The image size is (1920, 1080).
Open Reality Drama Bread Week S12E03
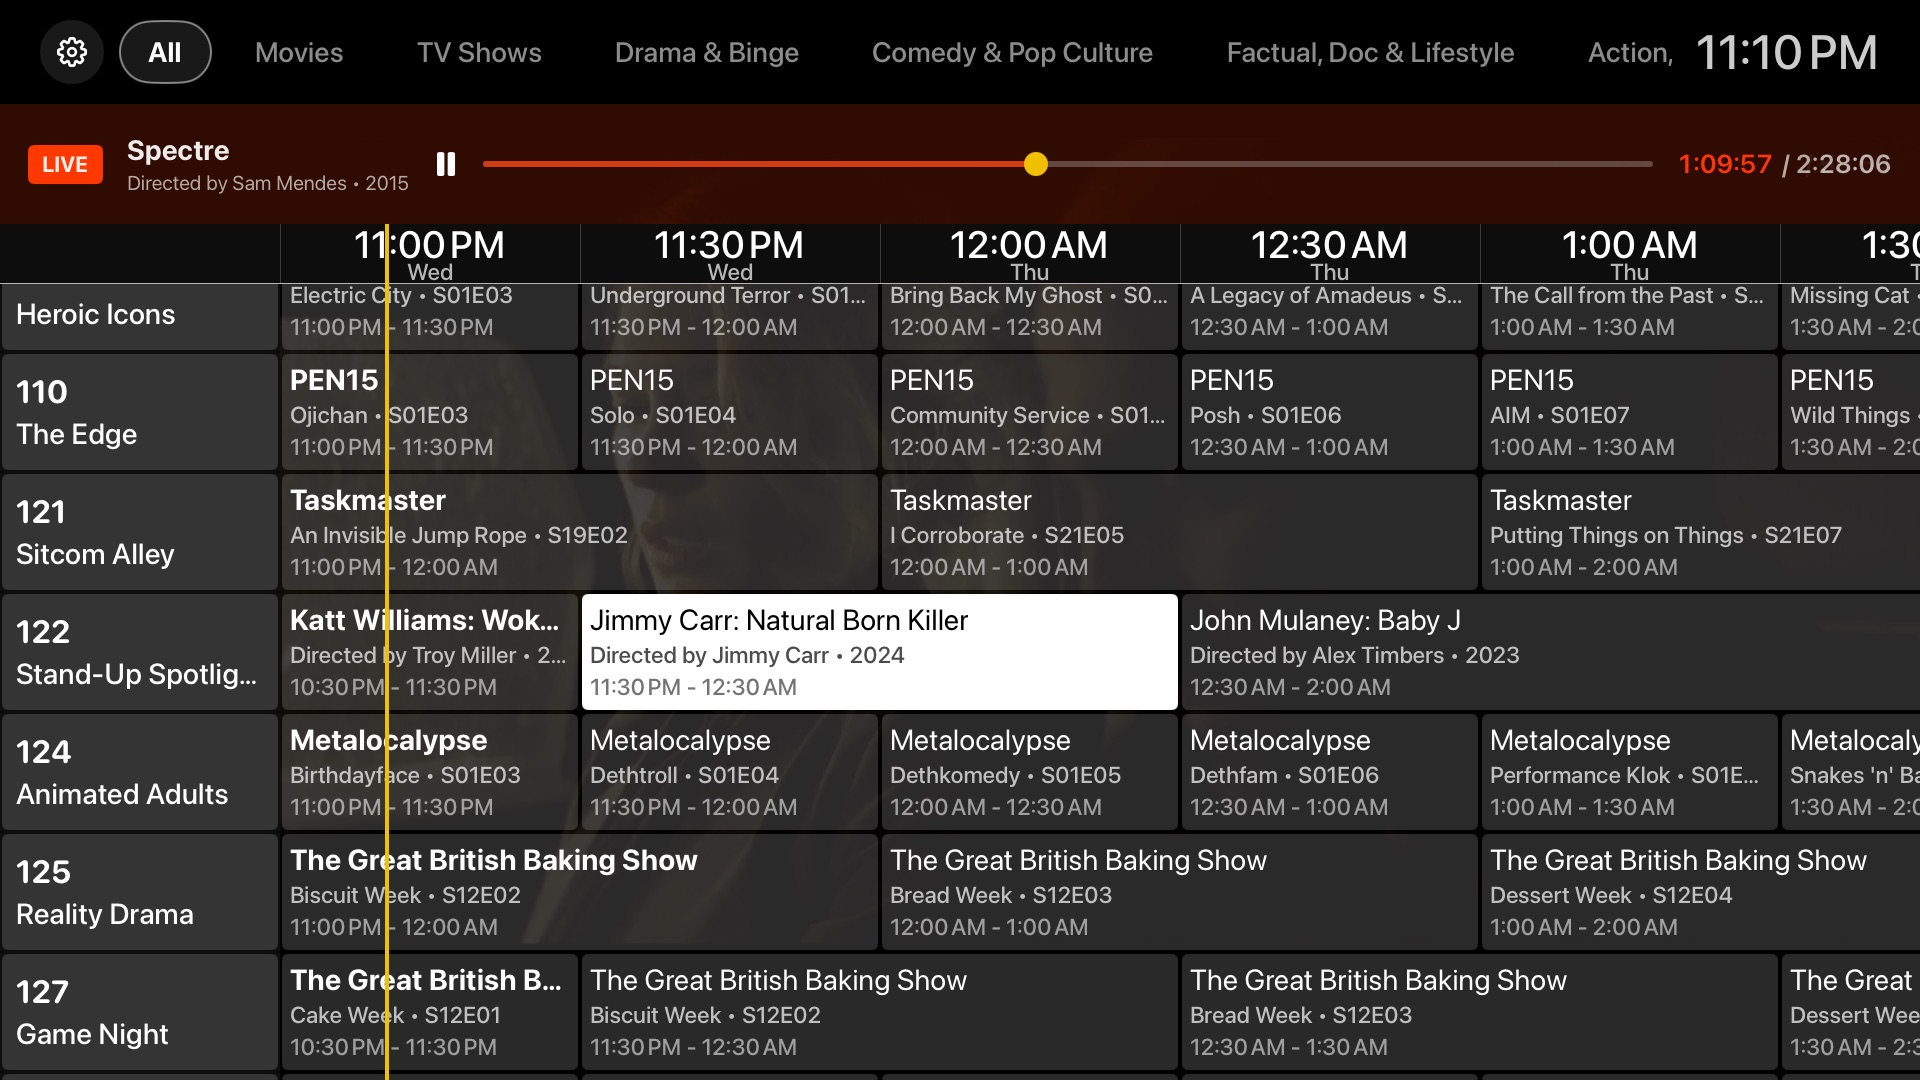[x=1180, y=892]
